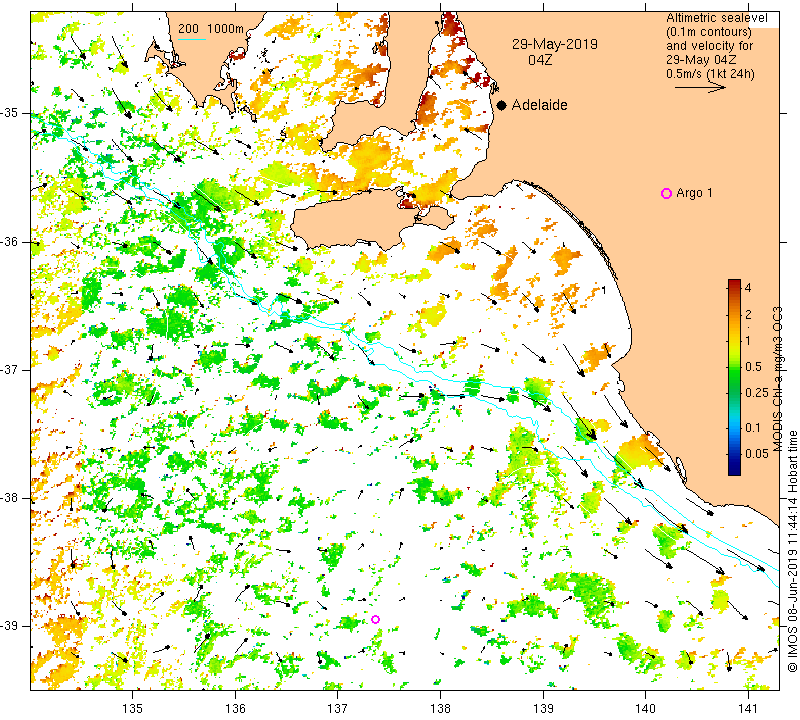
Task: Select the magenta Argo 1 legend circle
Action: tap(666, 193)
